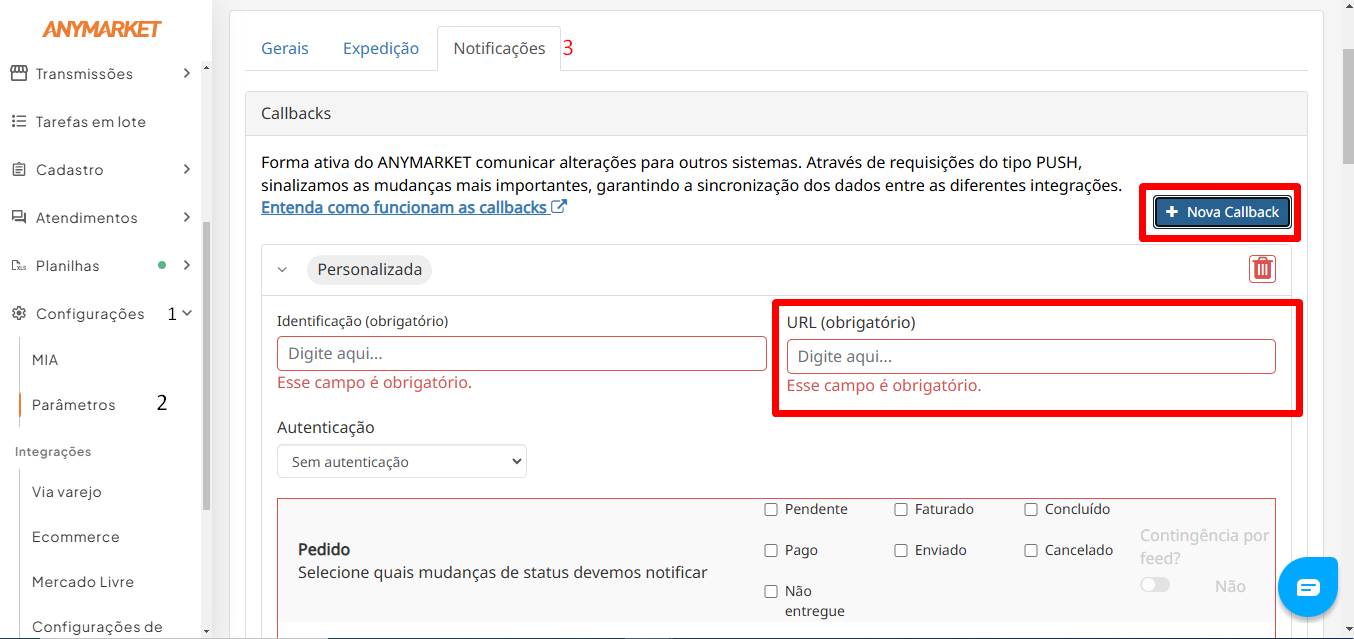Expand the Cadastro menu arrow
1354x639 pixels.
click(x=187, y=169)
